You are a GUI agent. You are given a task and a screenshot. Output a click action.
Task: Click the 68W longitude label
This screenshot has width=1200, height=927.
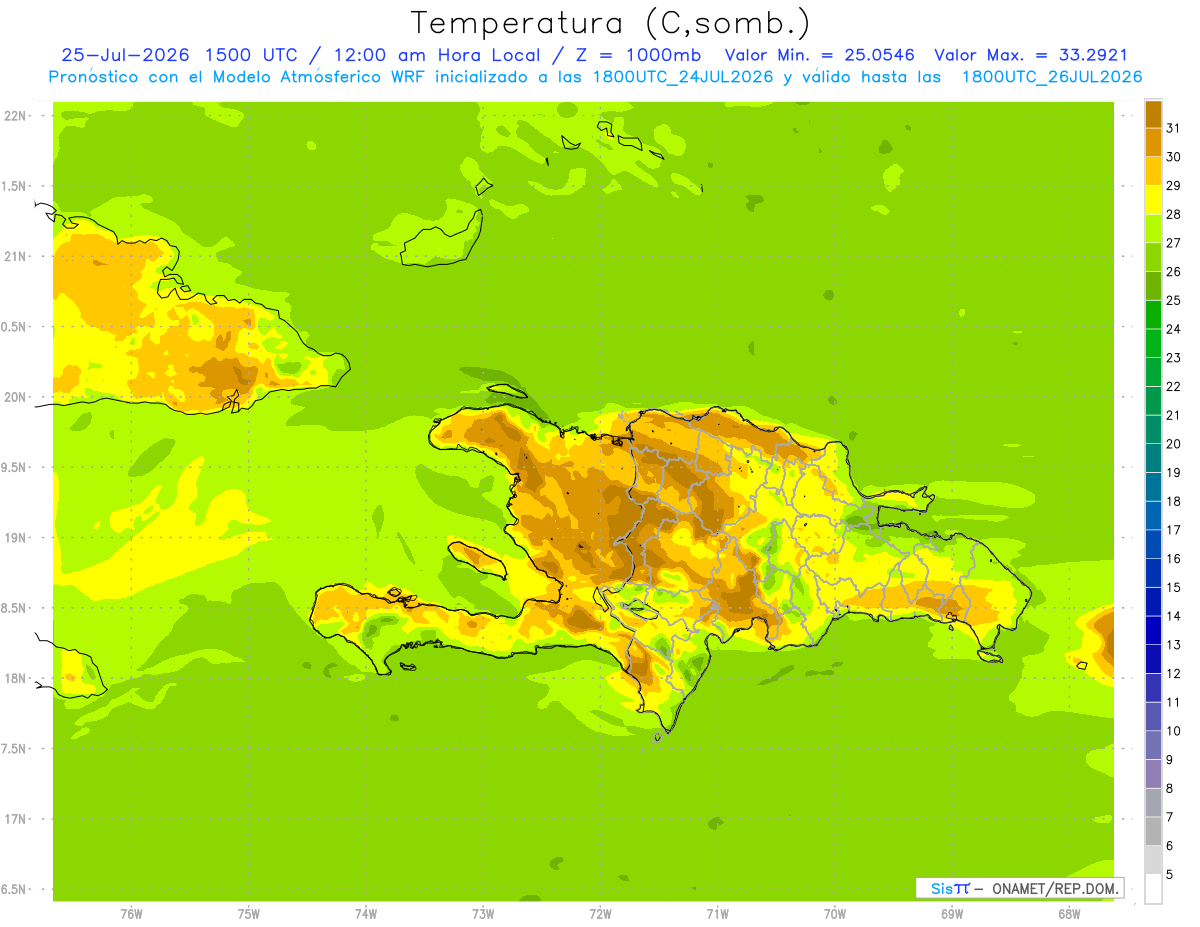1069,913
